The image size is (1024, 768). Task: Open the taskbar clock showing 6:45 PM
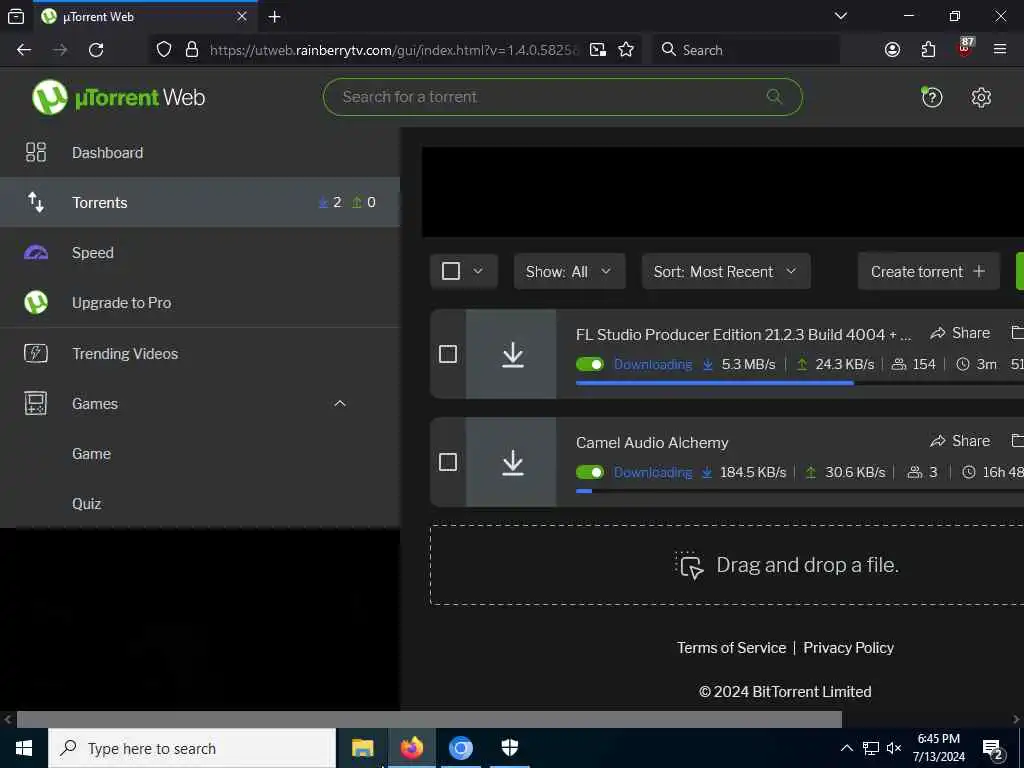[x=938, y=748]
